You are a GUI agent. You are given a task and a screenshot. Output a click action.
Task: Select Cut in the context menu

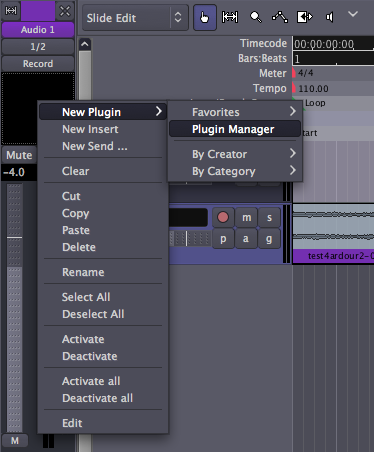(103, 196)
